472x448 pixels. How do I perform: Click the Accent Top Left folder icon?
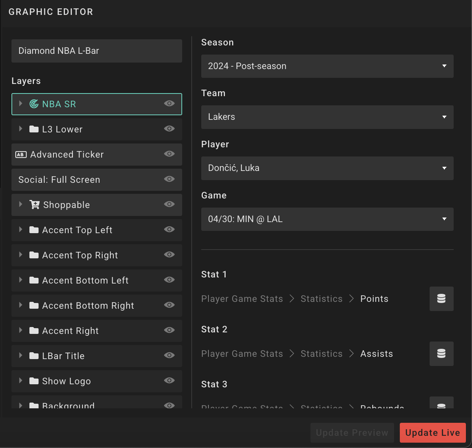click(34, 230)
